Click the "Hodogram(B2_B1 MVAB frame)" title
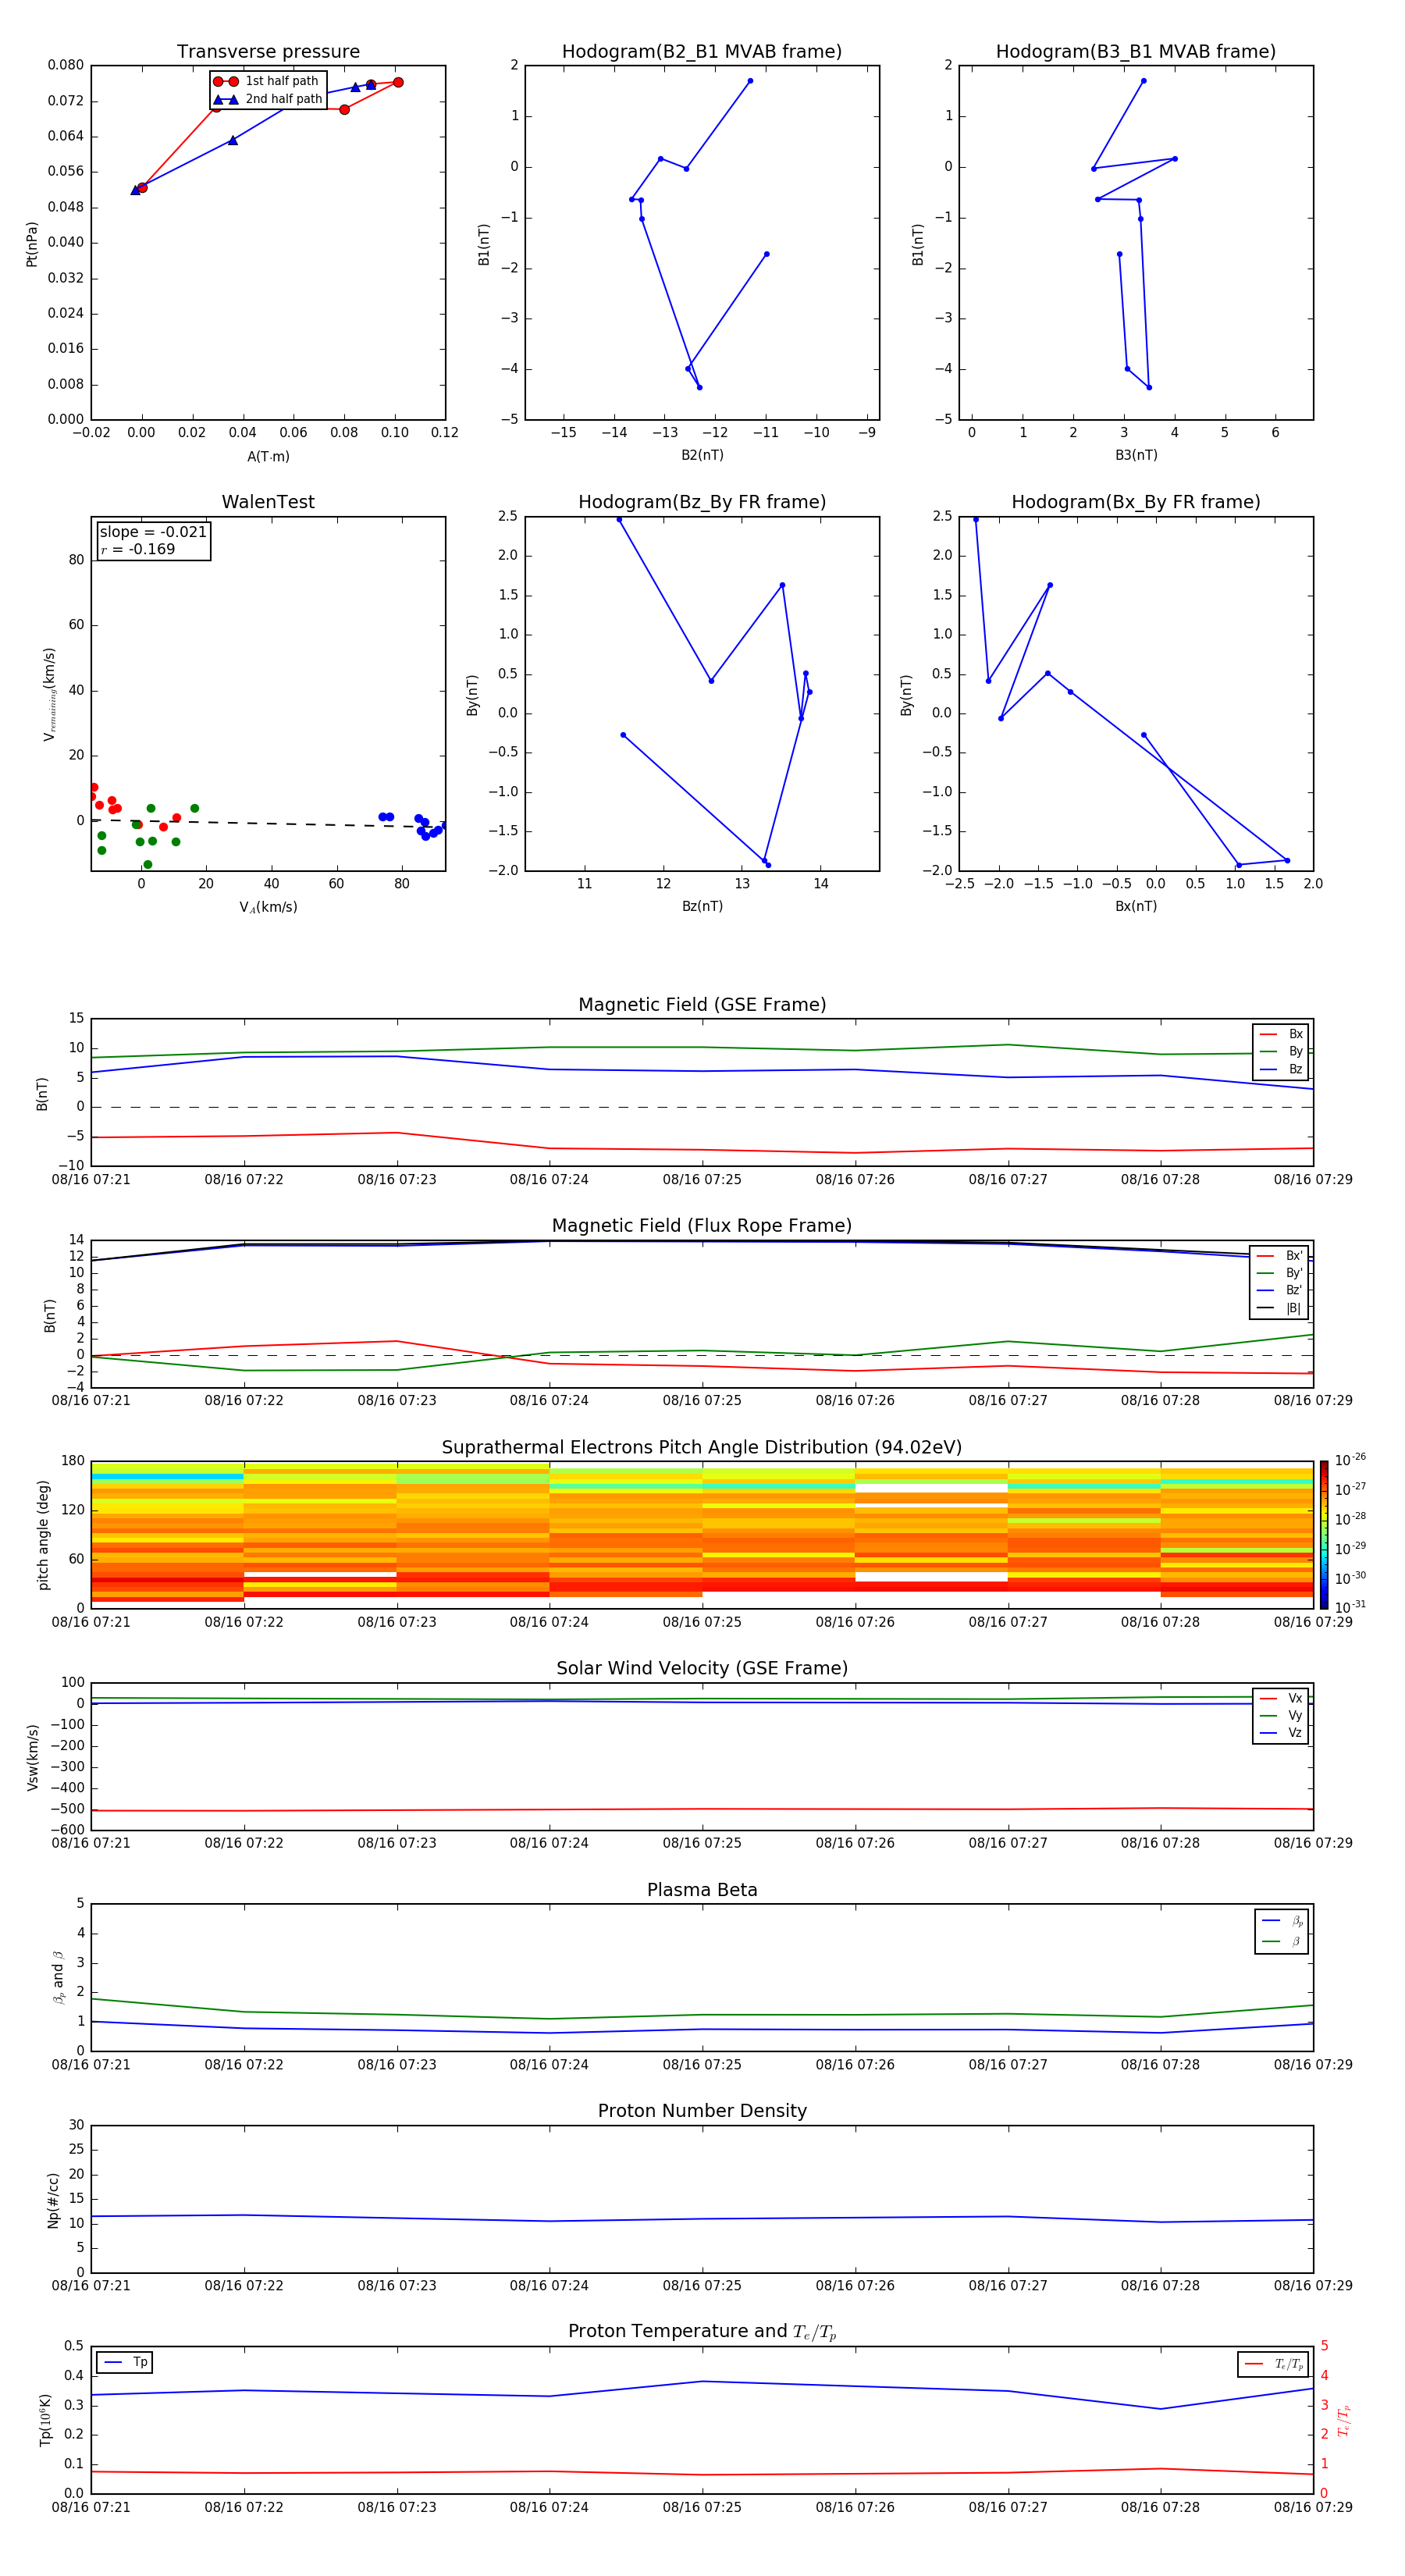This screenshot has height=2576, width=1405. [702, 51]
